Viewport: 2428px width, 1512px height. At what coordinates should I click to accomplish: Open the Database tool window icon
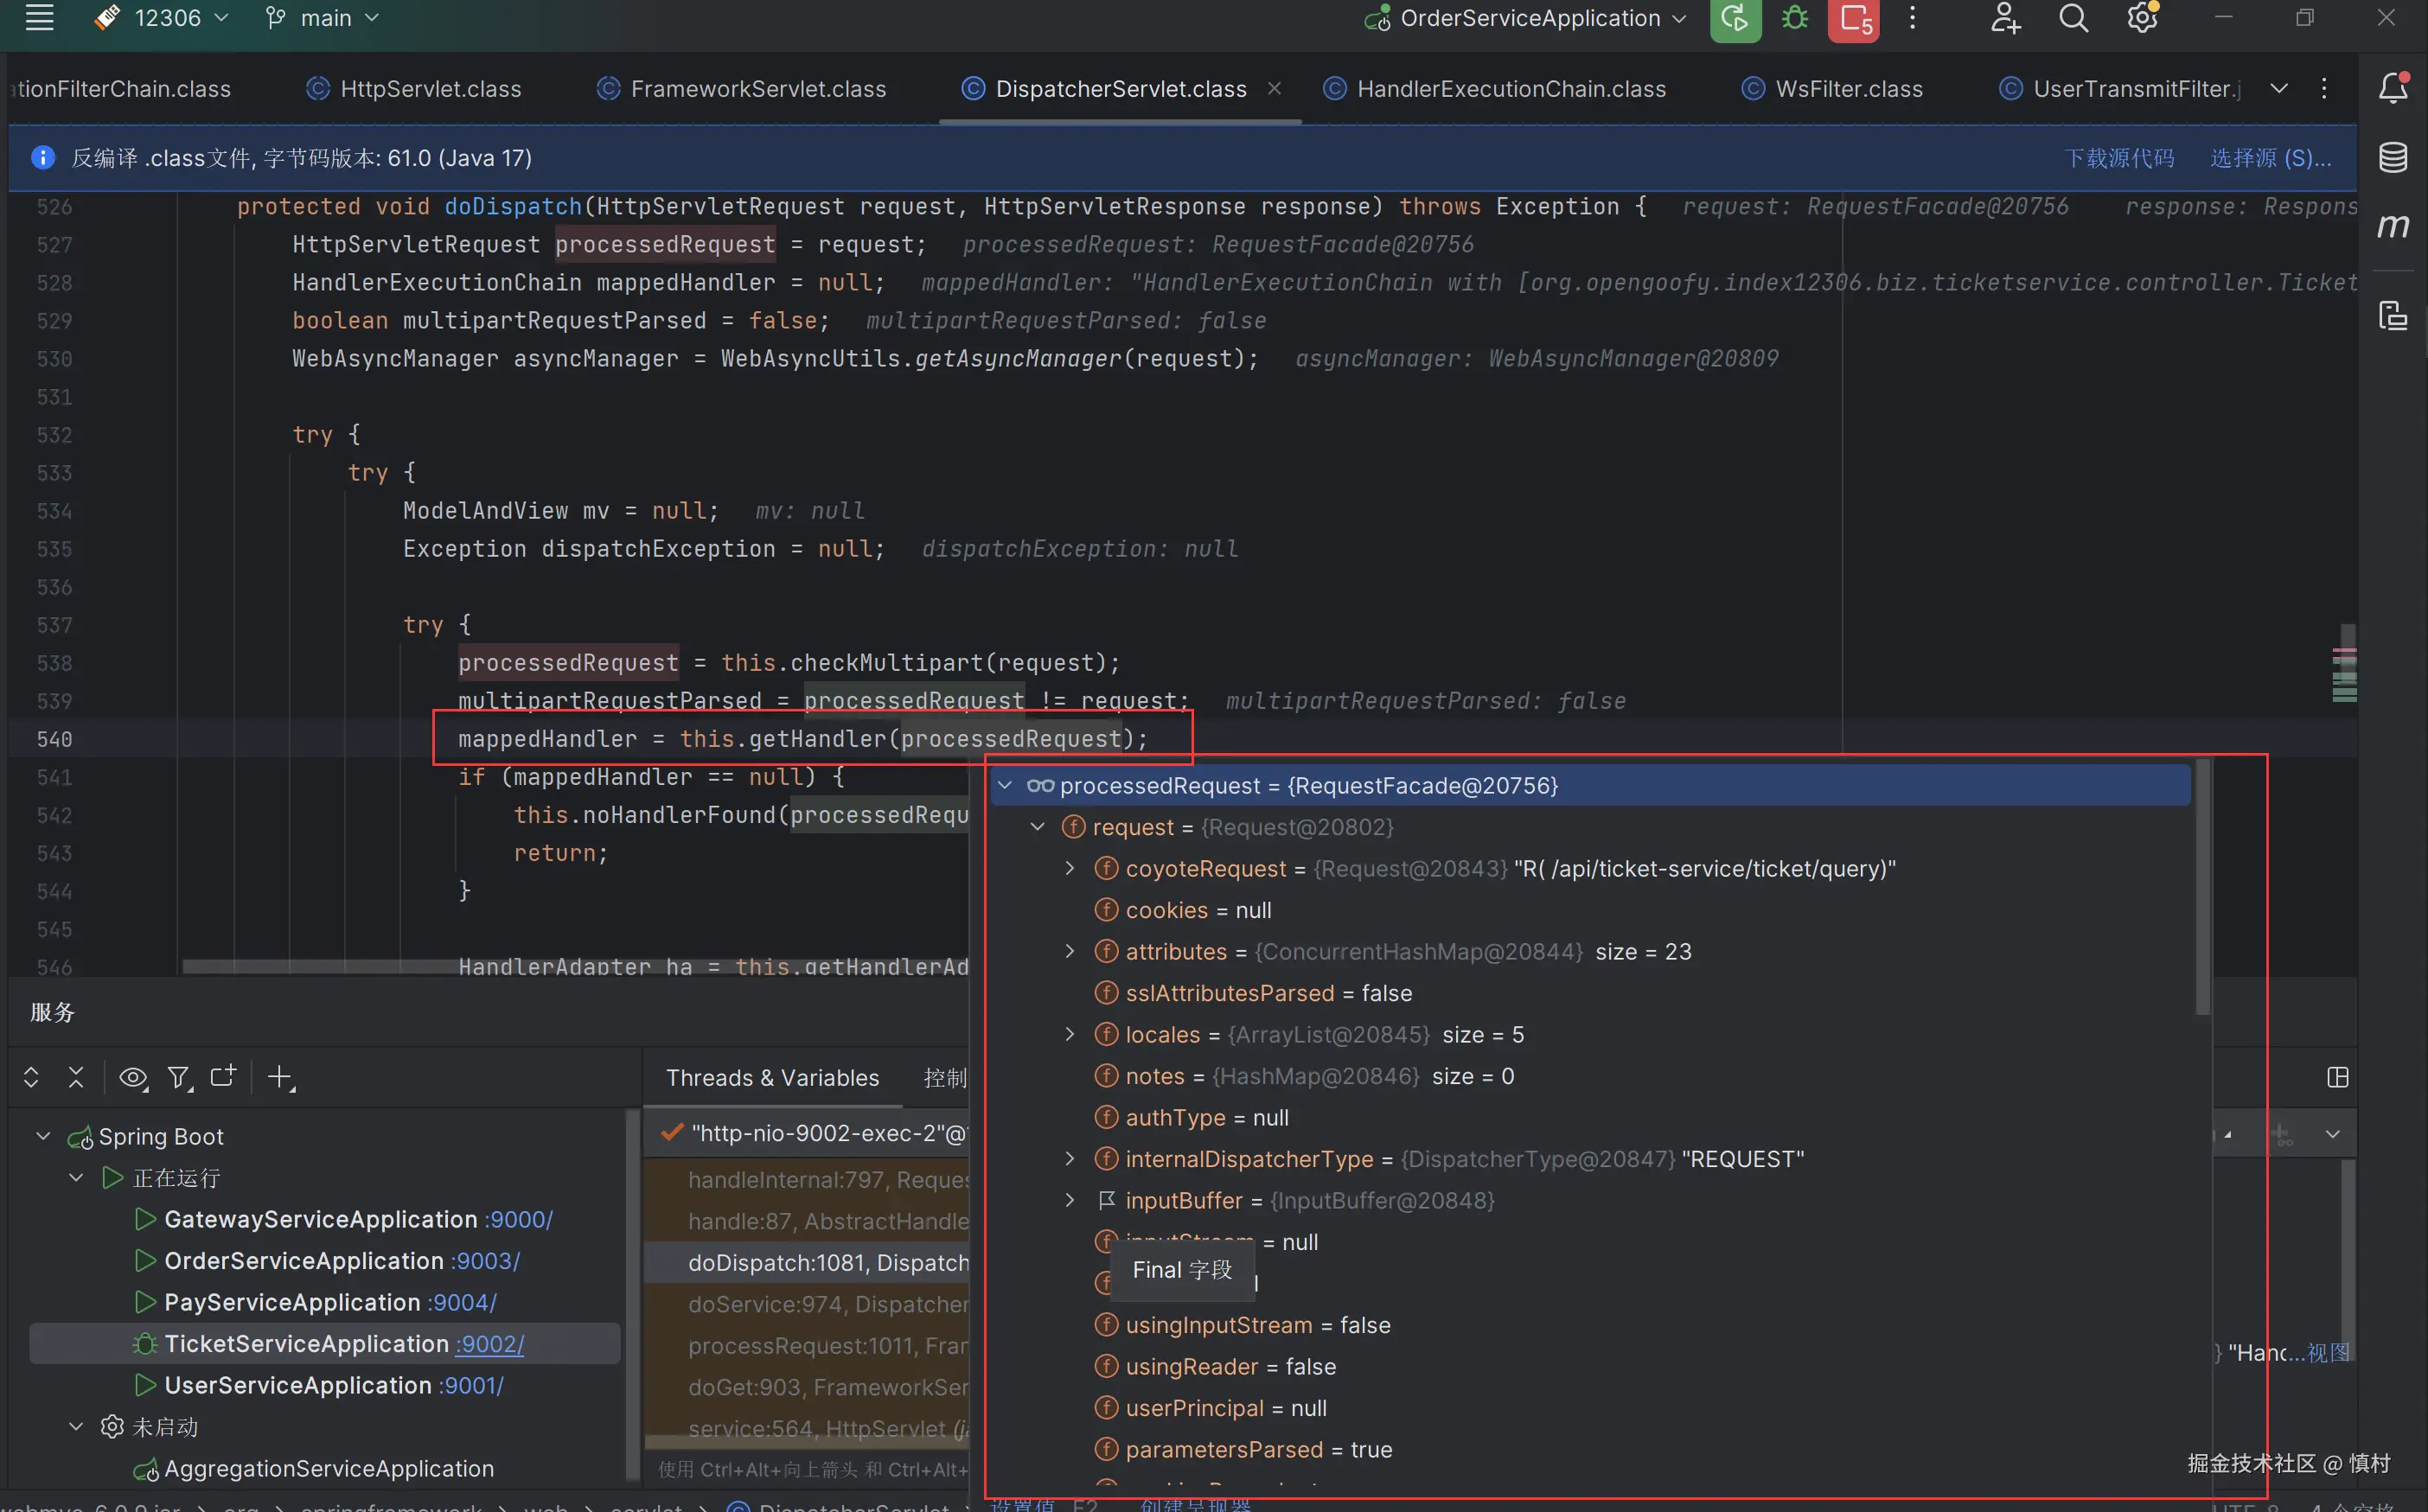tap(2393, 157)
